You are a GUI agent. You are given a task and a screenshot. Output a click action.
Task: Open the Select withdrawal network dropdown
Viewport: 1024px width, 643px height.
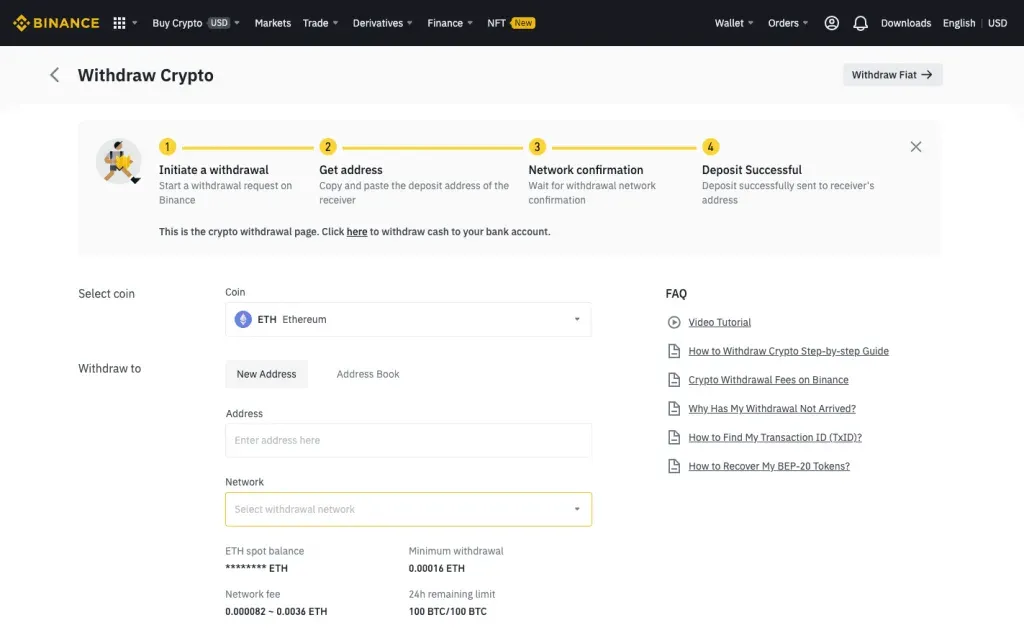click(x=408, y=509)
